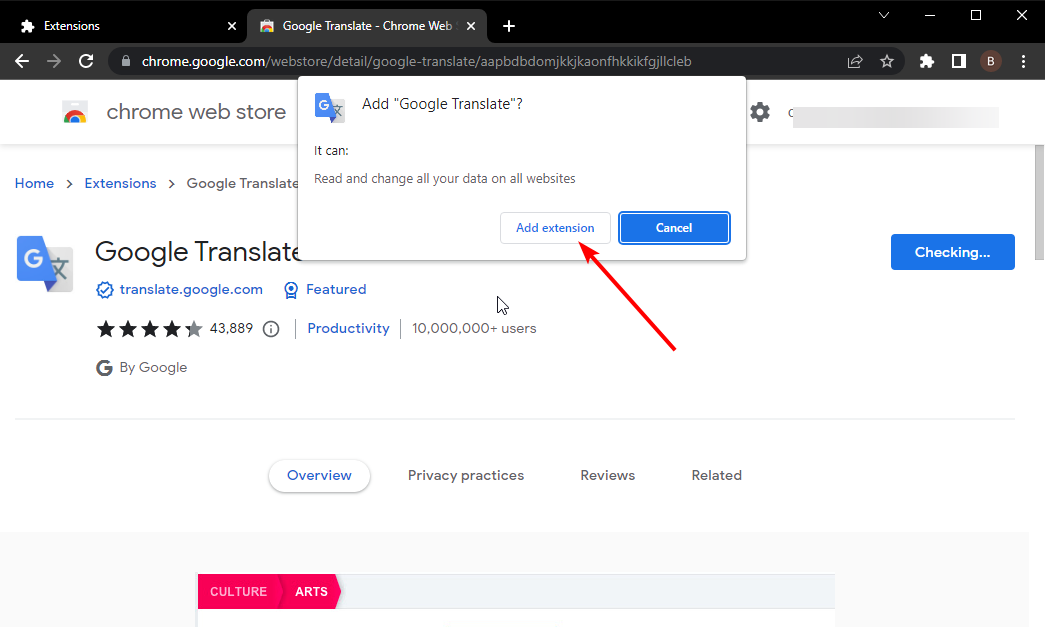
Task: Click the CULTURE label in preview image
Action: pos(239,592)
